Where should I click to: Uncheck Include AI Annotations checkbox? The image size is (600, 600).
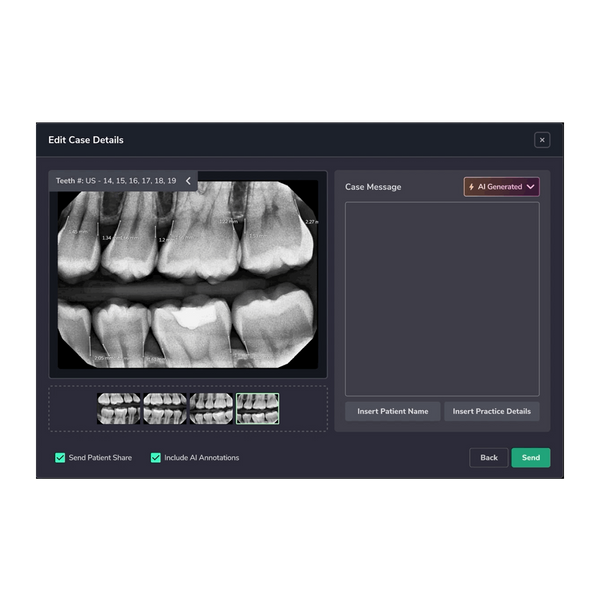(156, 458)
